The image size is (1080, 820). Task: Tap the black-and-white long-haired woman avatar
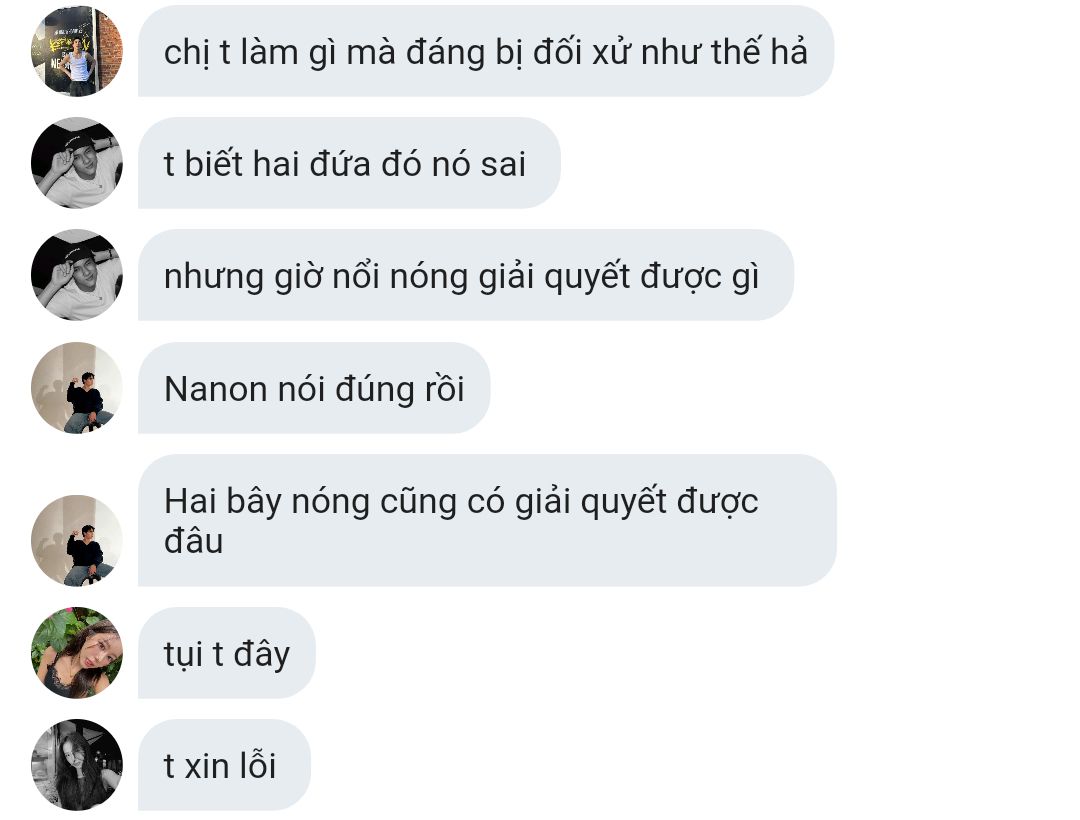[x=76, y=765]
